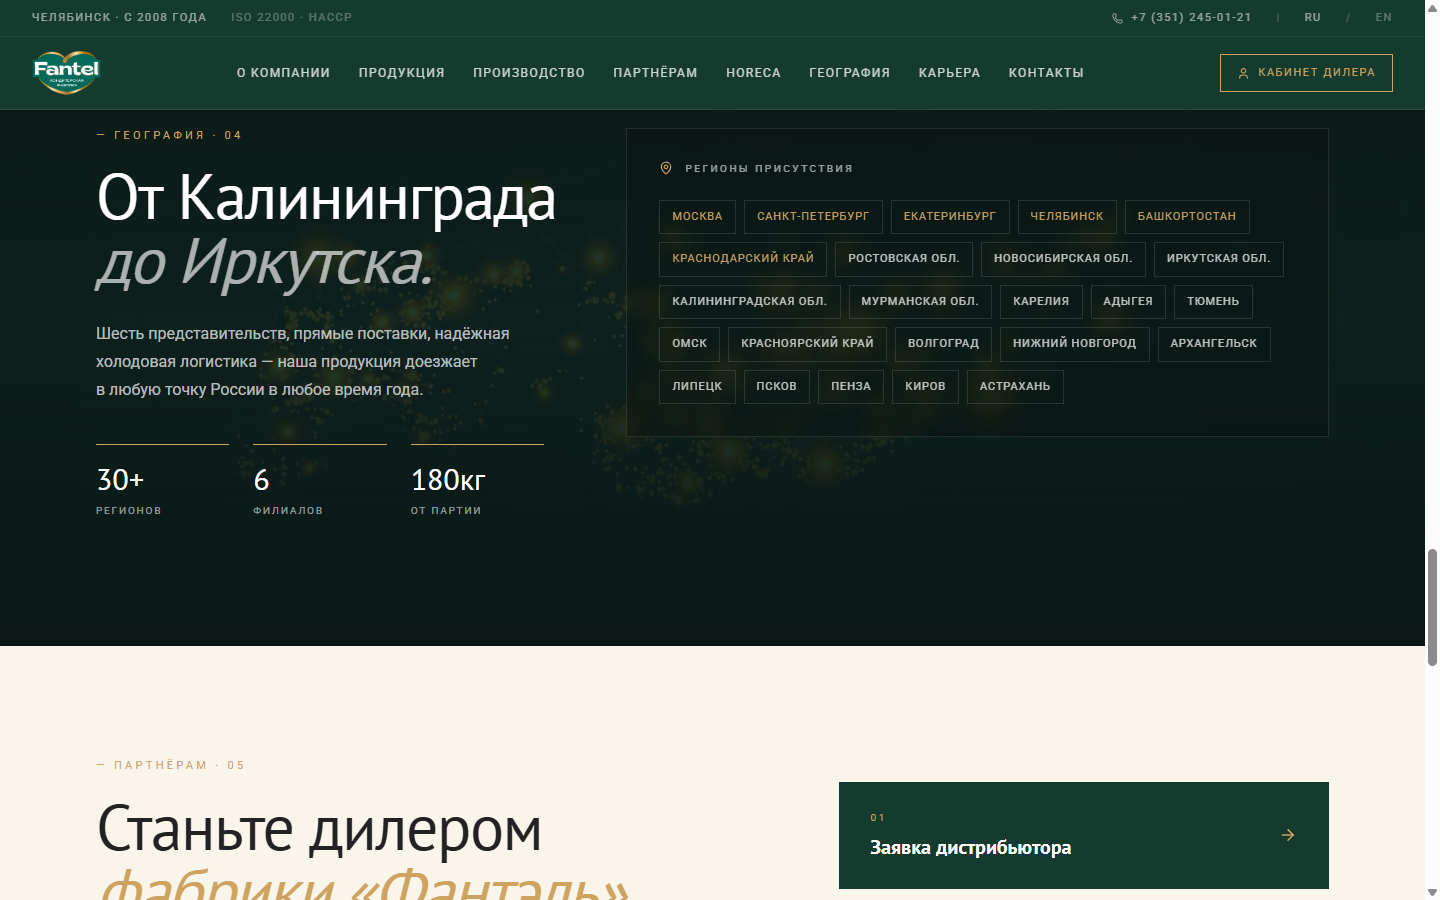Click the ISO 22000 · HACCP text
The image size is (1440, 900).
click(x=291, y=18)
